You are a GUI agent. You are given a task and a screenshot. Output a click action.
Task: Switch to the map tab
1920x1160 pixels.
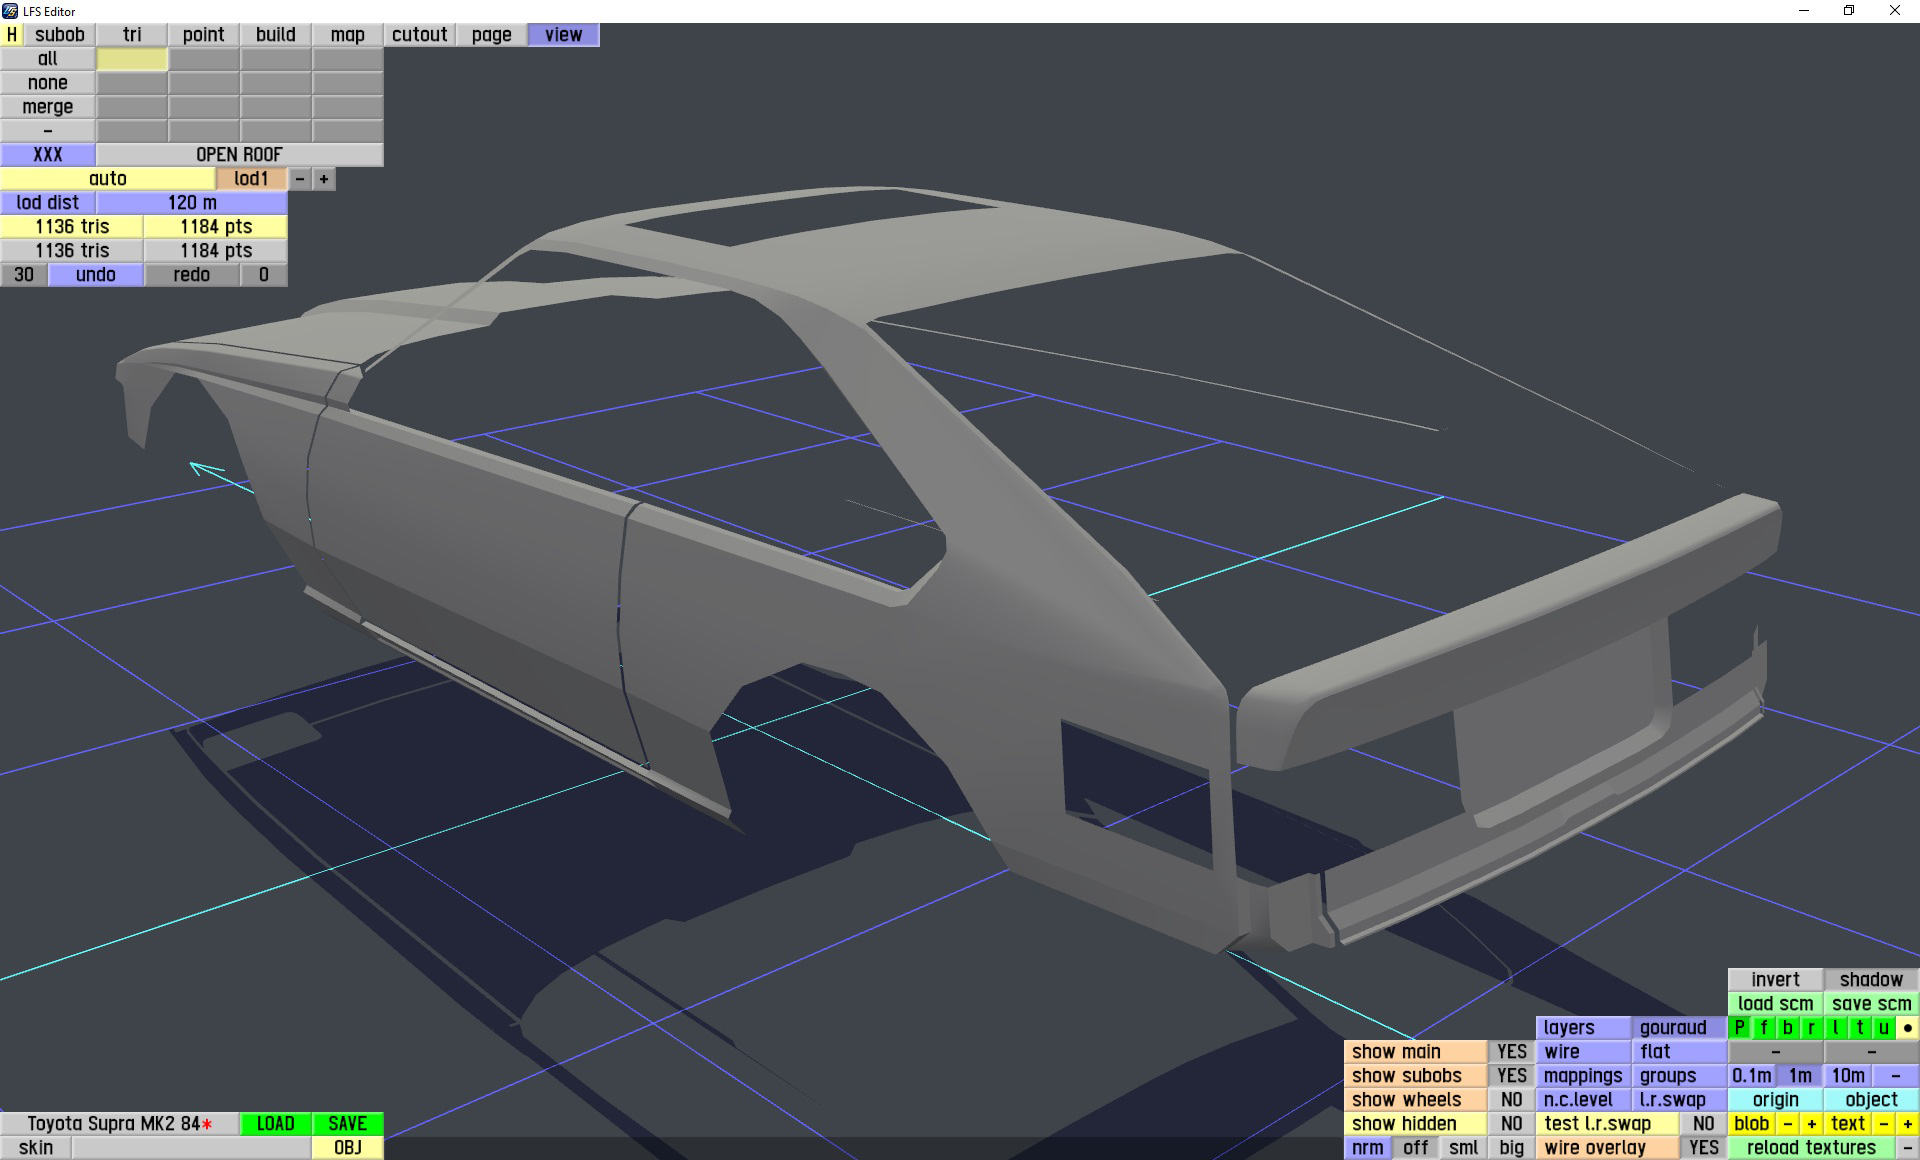coord(347,35)
